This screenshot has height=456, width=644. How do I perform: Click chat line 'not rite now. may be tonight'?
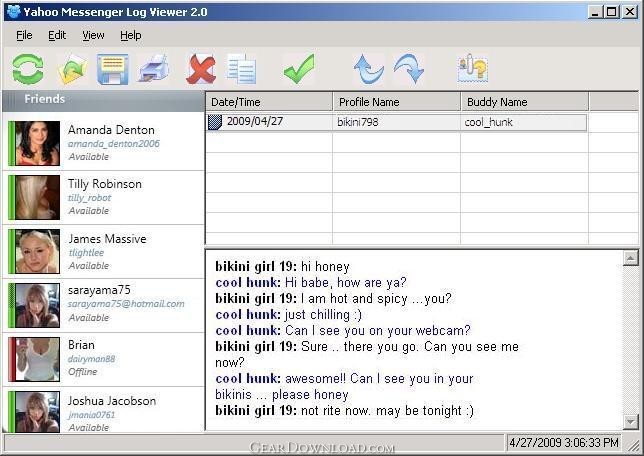[x=344, y=410]
